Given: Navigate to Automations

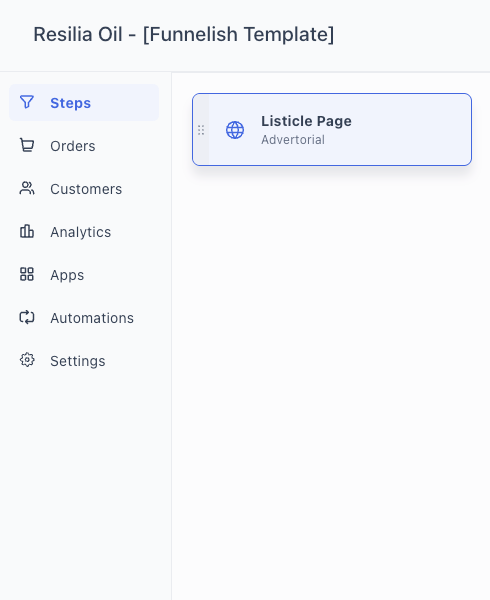Looking at the screenshot, I should [84, 318].
